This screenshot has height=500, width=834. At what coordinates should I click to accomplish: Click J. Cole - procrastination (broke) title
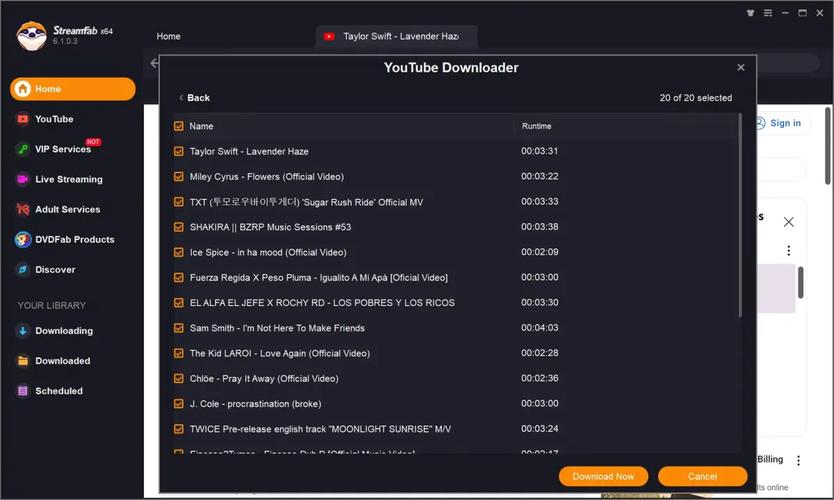[255, 404]
